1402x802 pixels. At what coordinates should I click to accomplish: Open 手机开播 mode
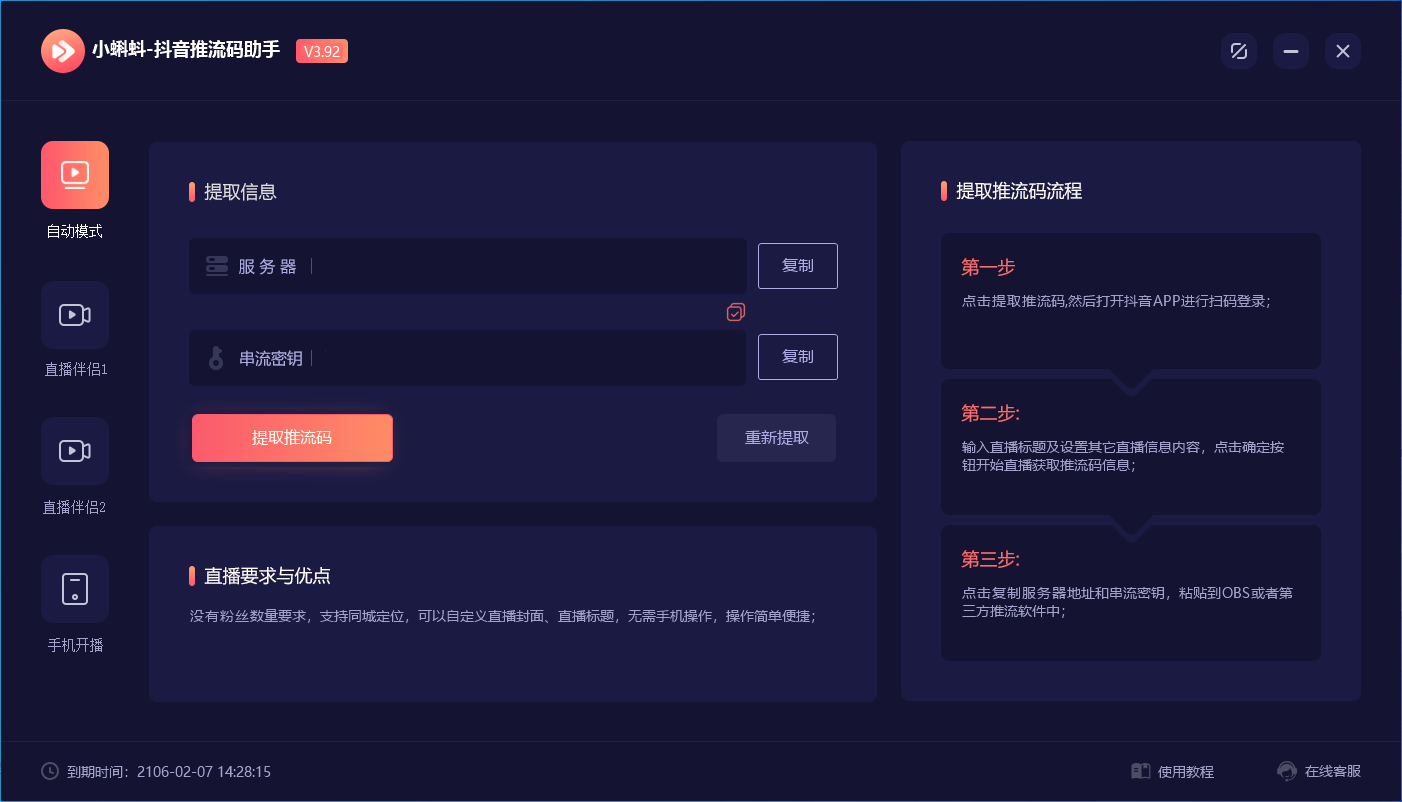pyautogui.click(x=74, y=589)
